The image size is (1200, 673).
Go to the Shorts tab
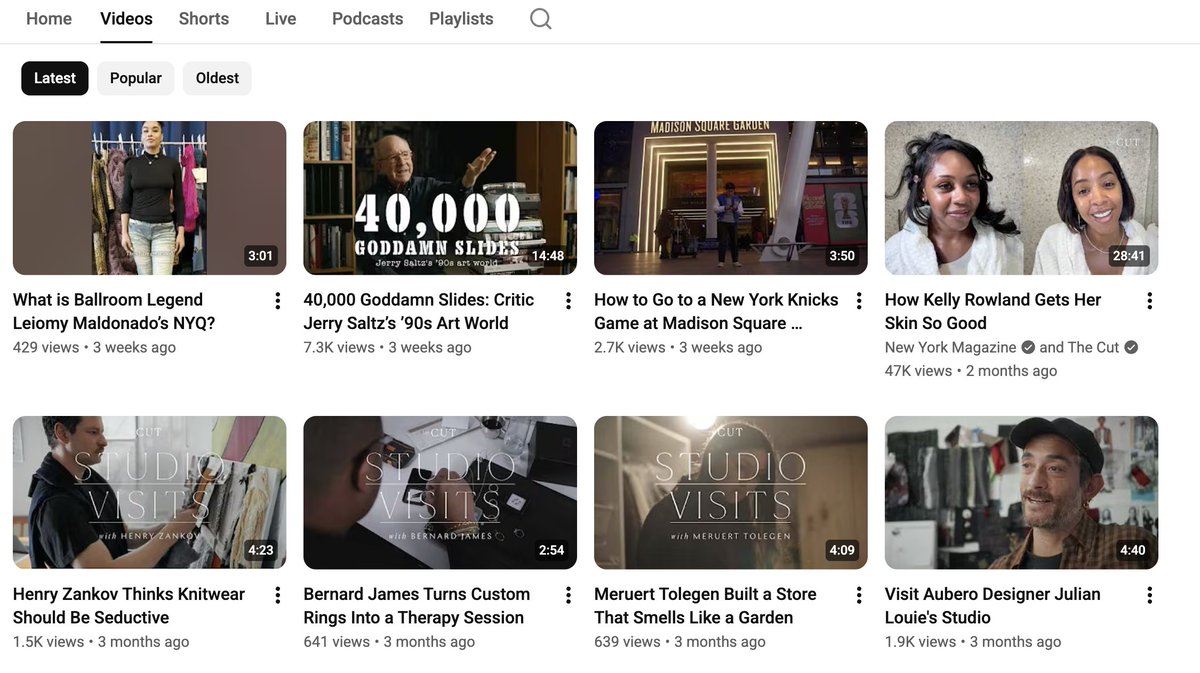click(x=204, y=19)
